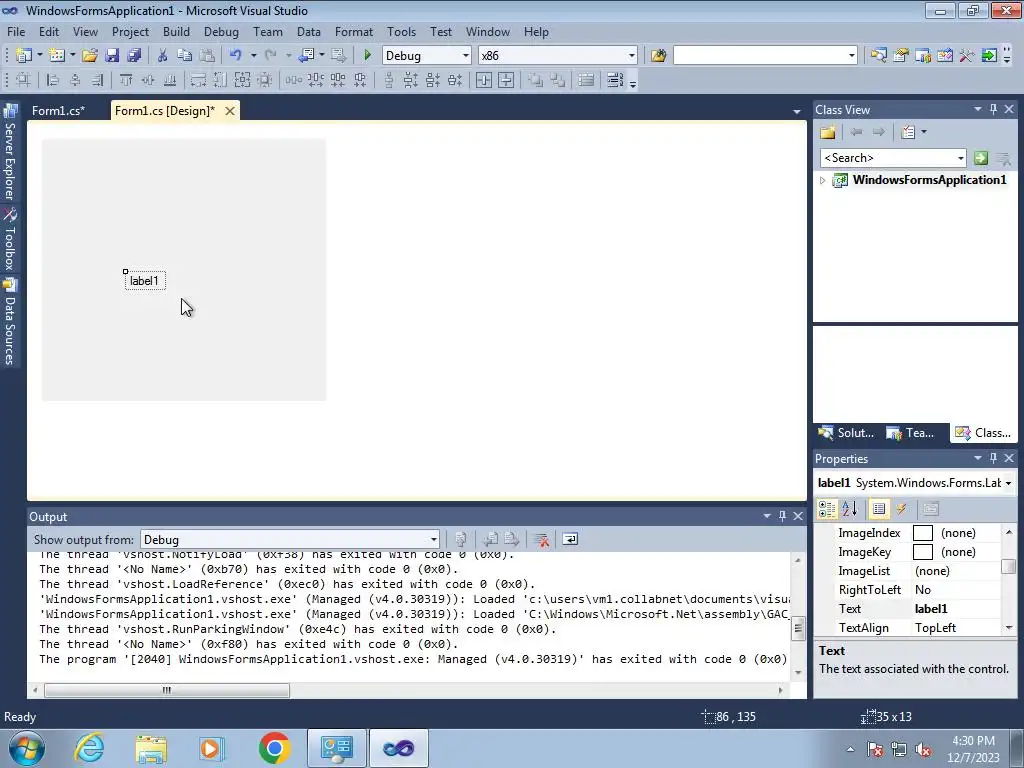Image resolution: width=1024 pixels, height=768 pixels.
Task: Click the Align Lefts layout icon
Action: pyautogui.click(x=53, y=80)
